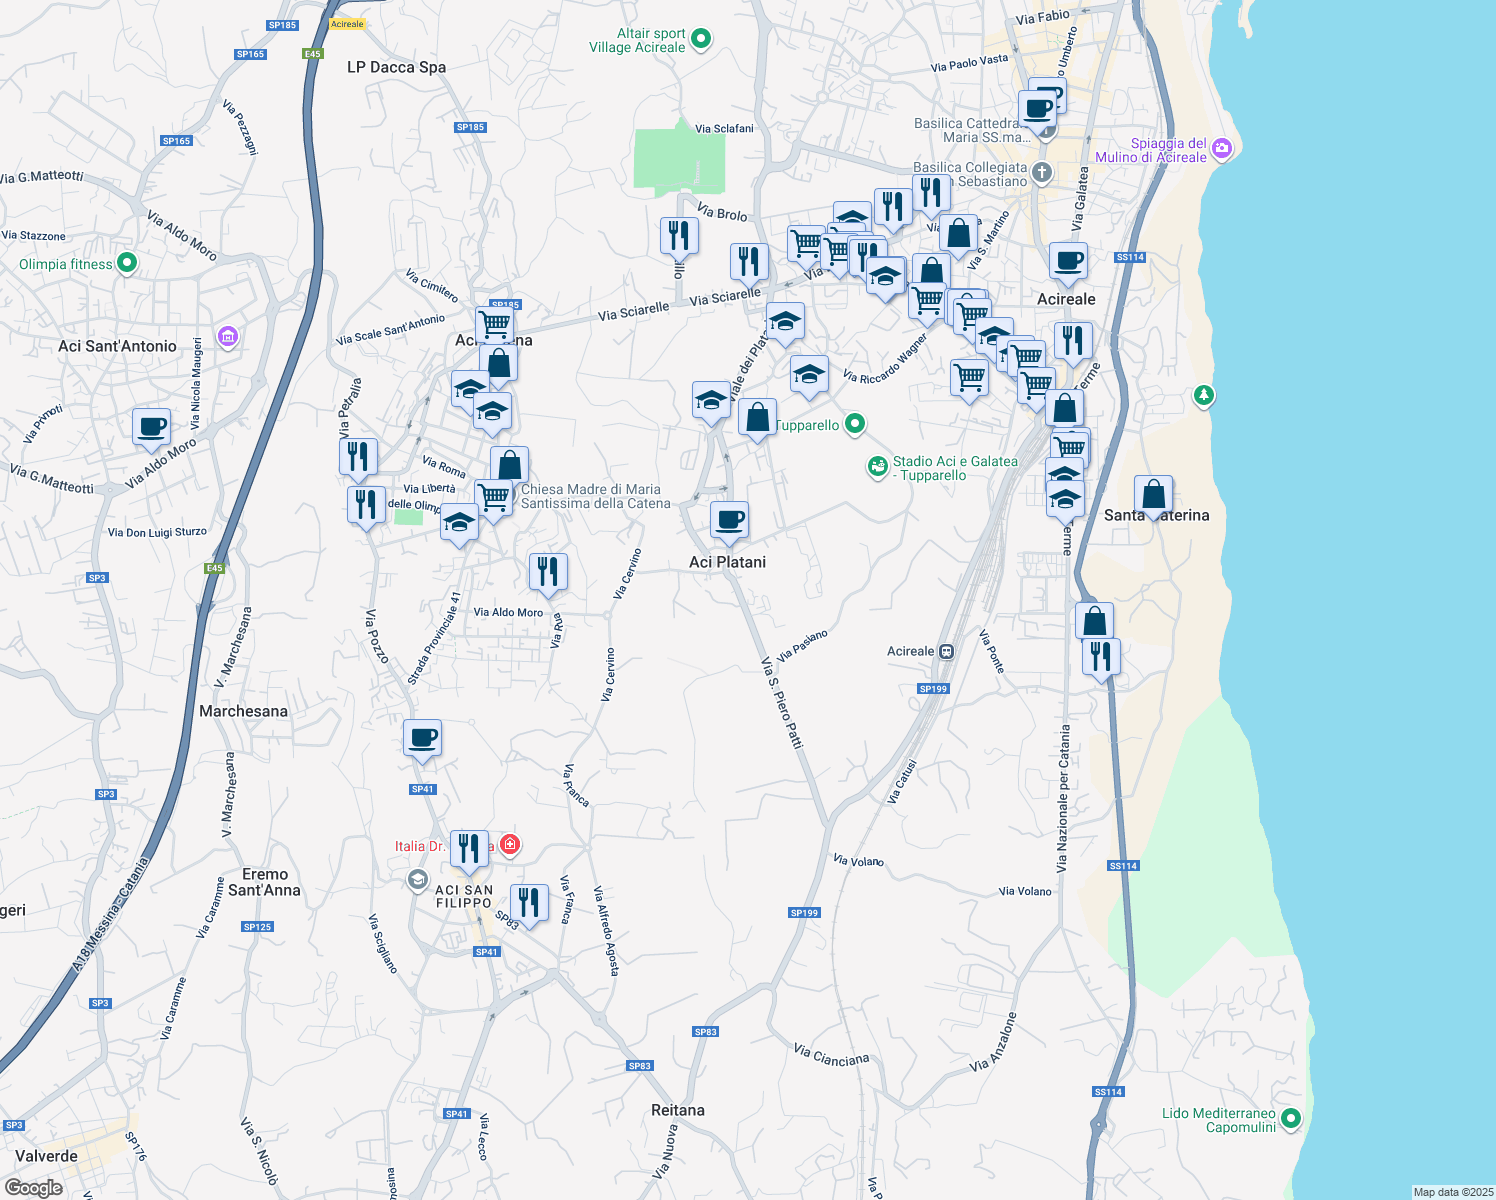
Task: Select the coffee cup icon near Aci Platani
Action: (x=729, y=520)
